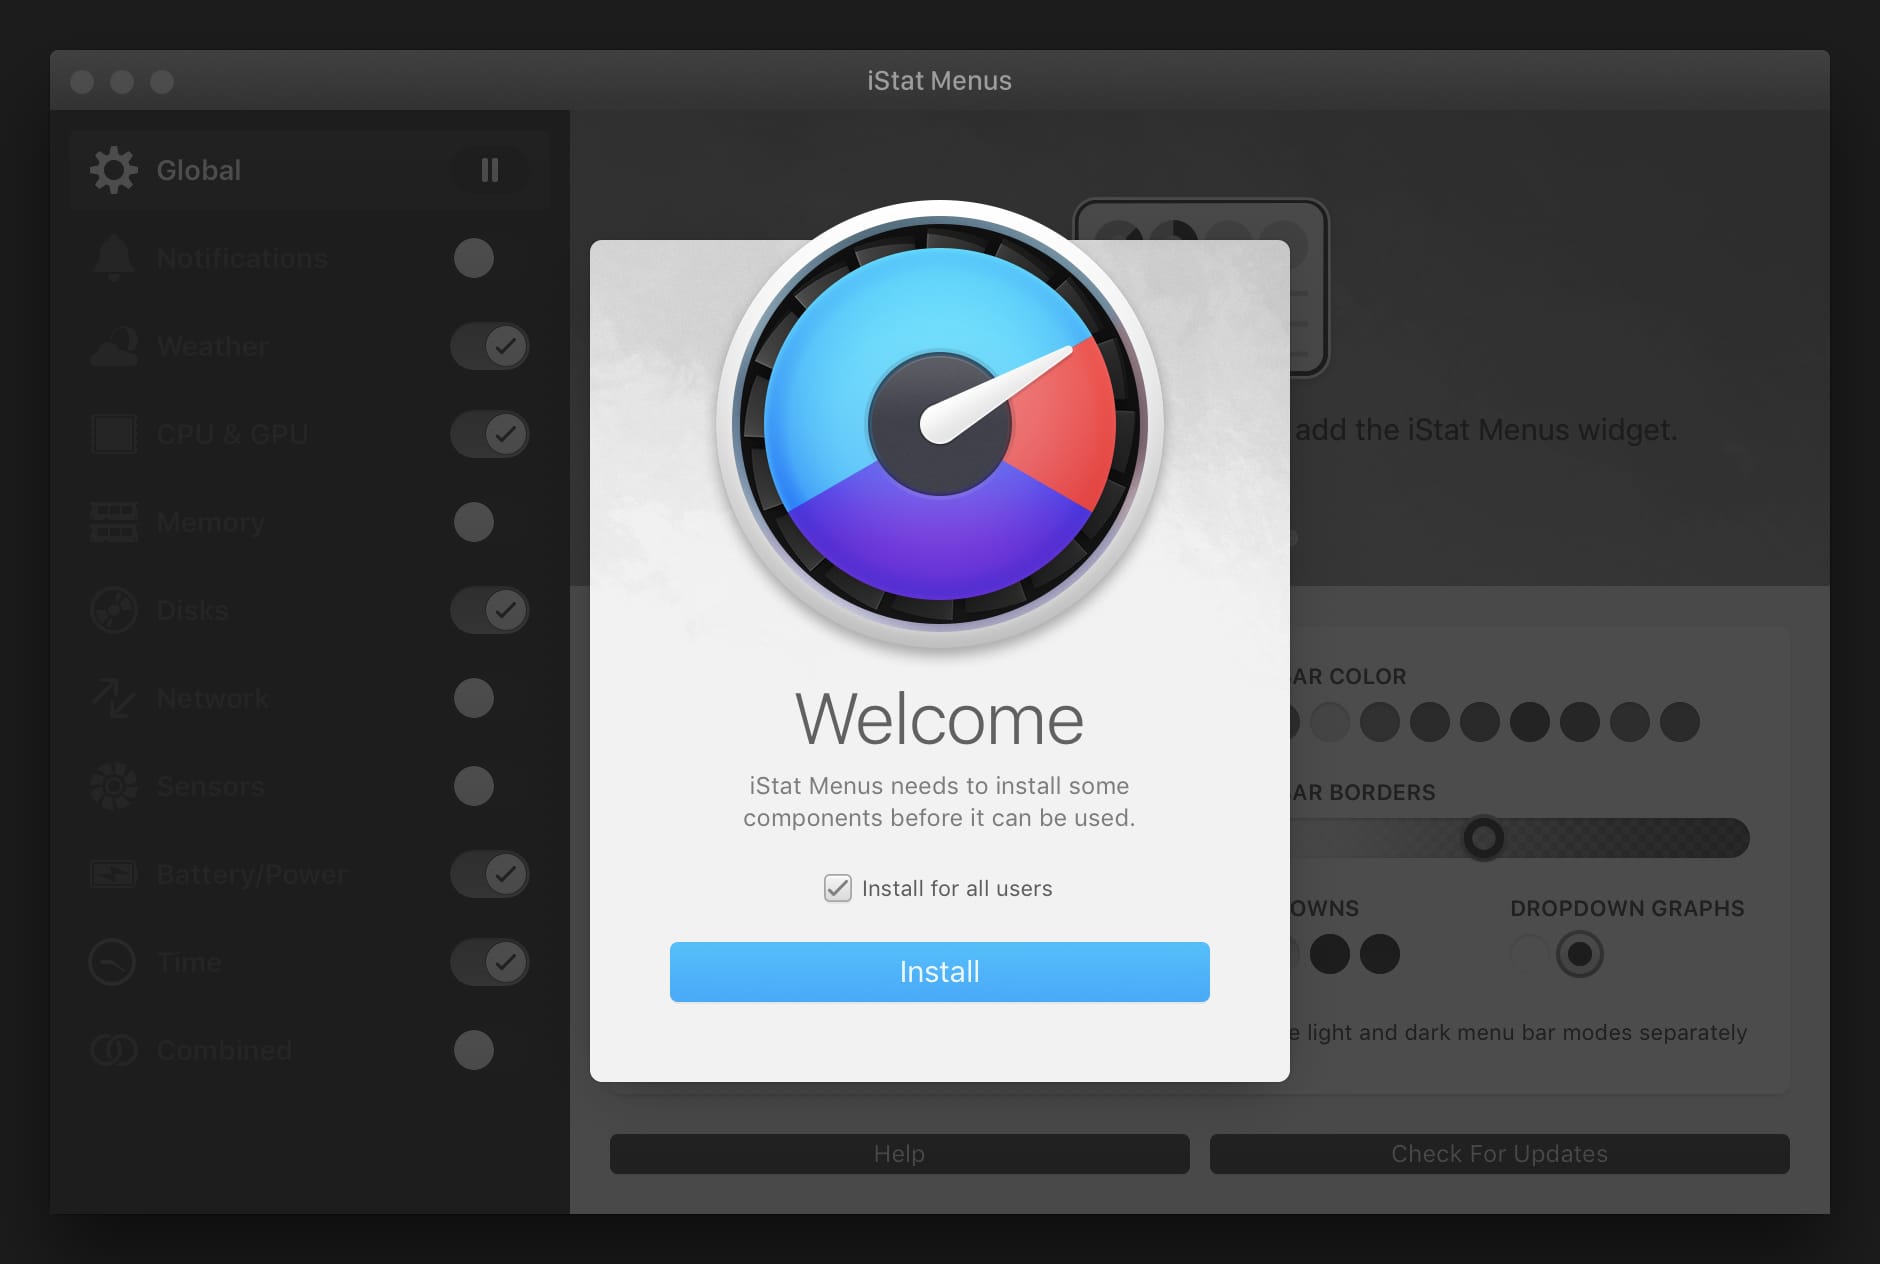1880x1264 pixels.
Task: Click Check For Updates button
Action: tap(1500, 1154)
